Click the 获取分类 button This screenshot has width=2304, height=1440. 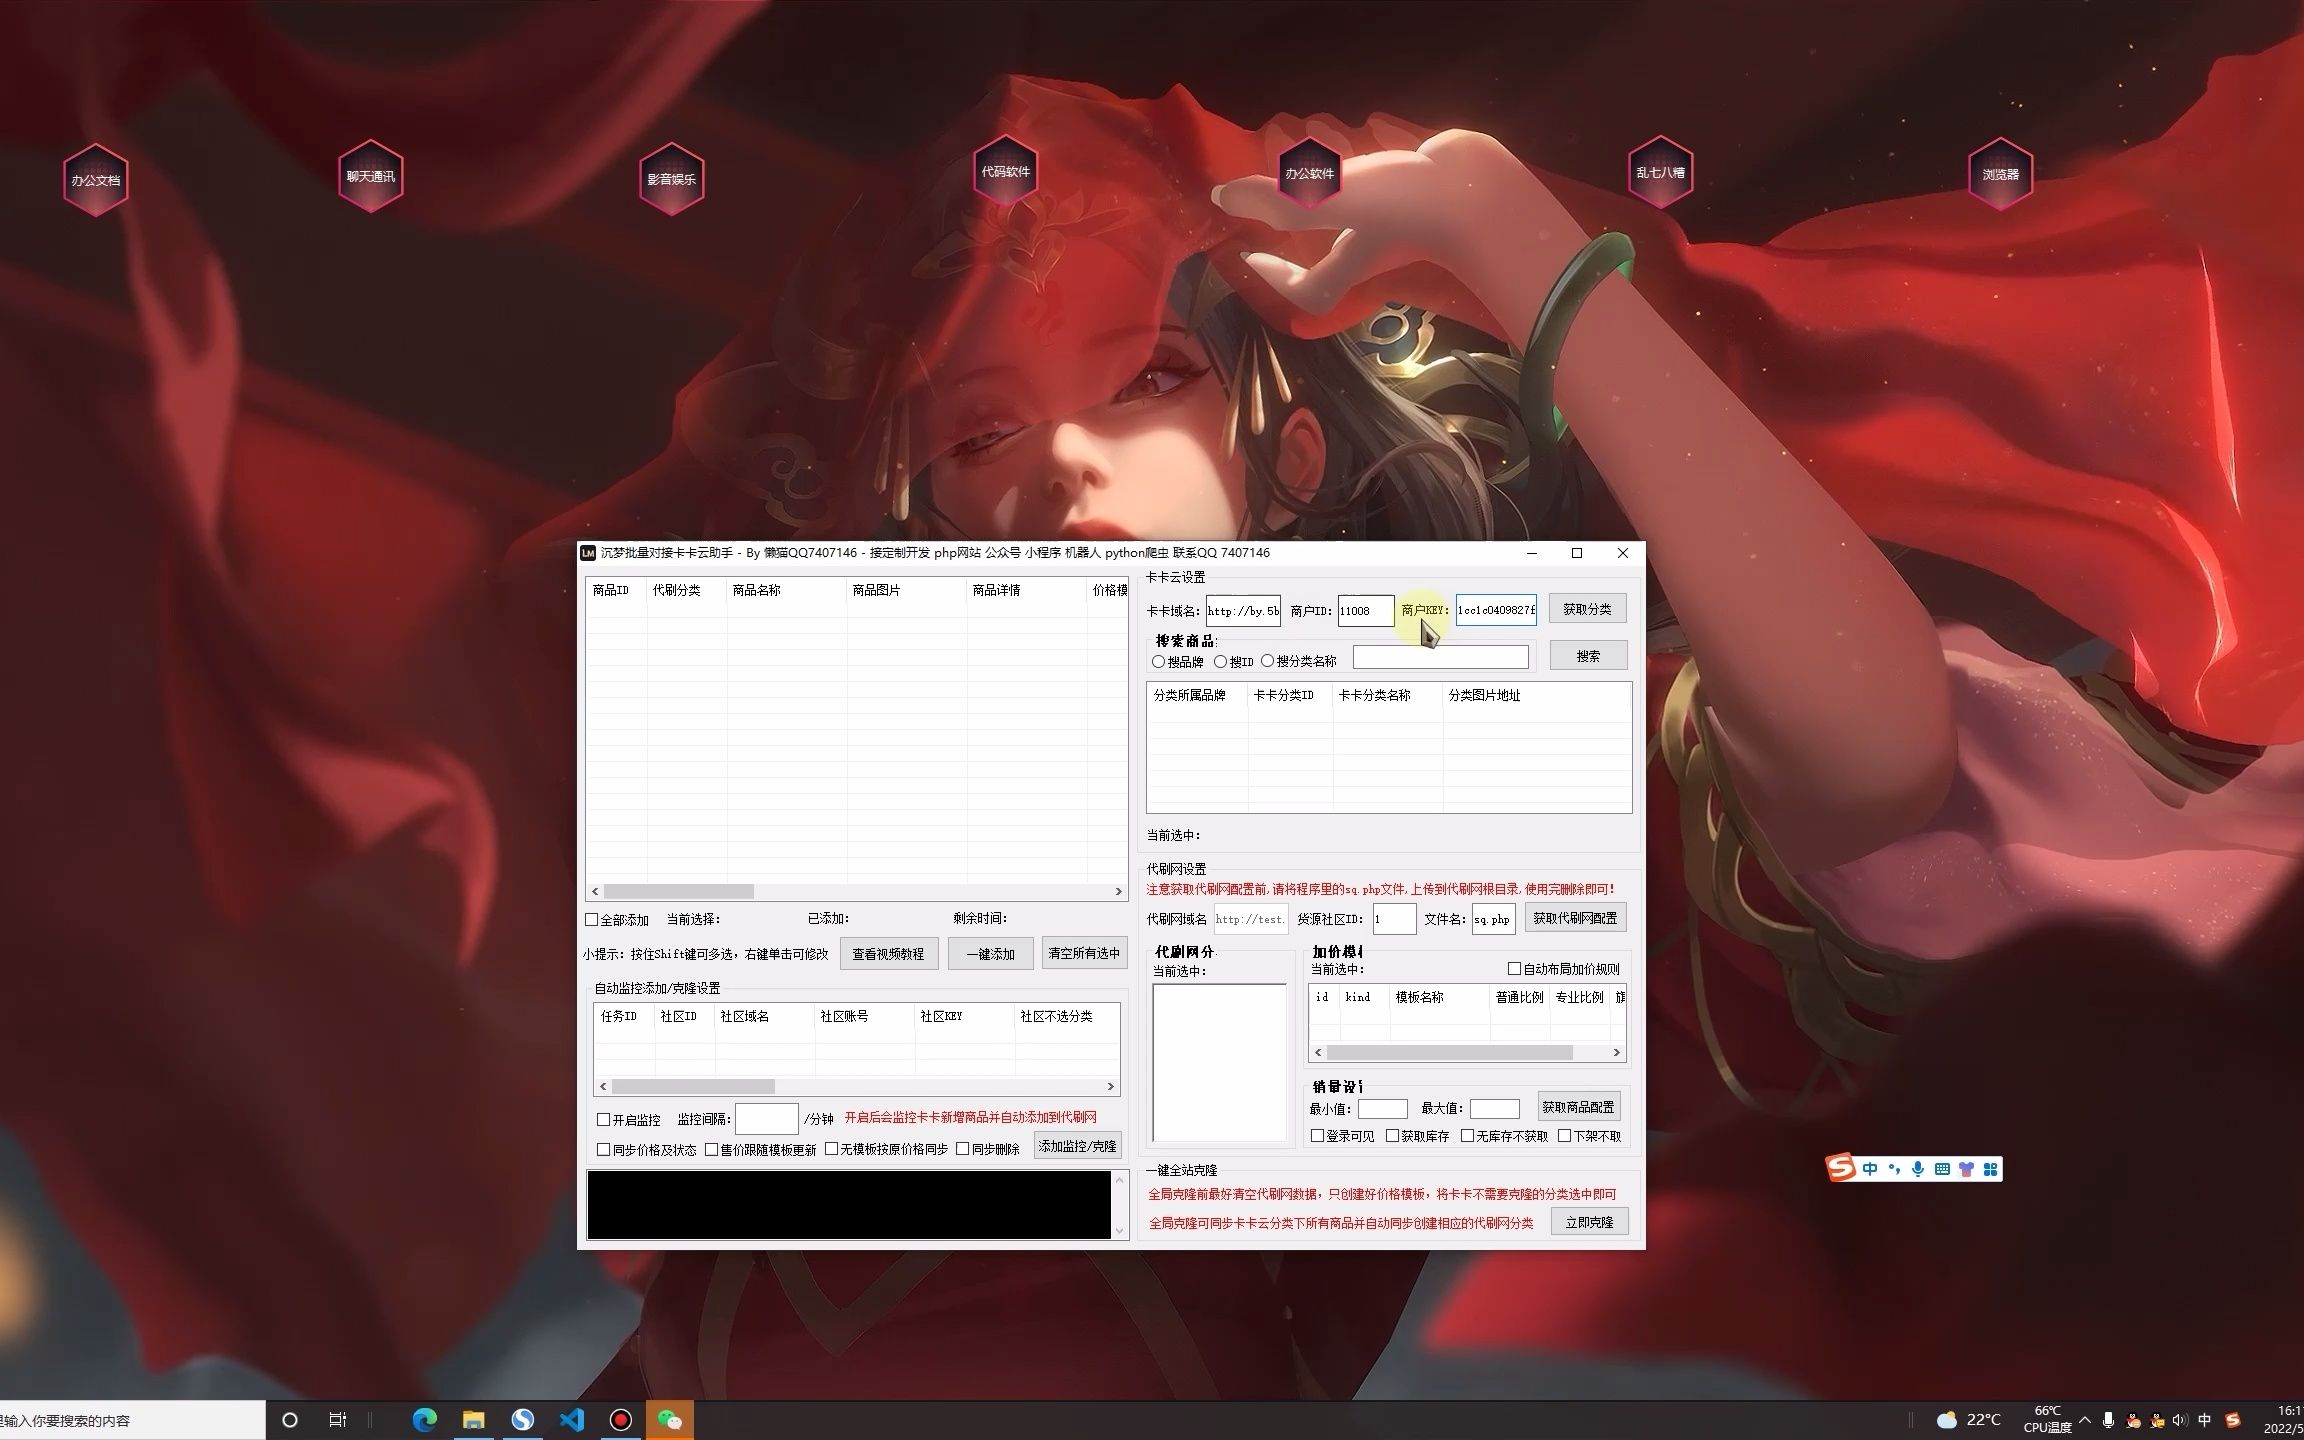pyautogui.click(x=1587, y=609)
